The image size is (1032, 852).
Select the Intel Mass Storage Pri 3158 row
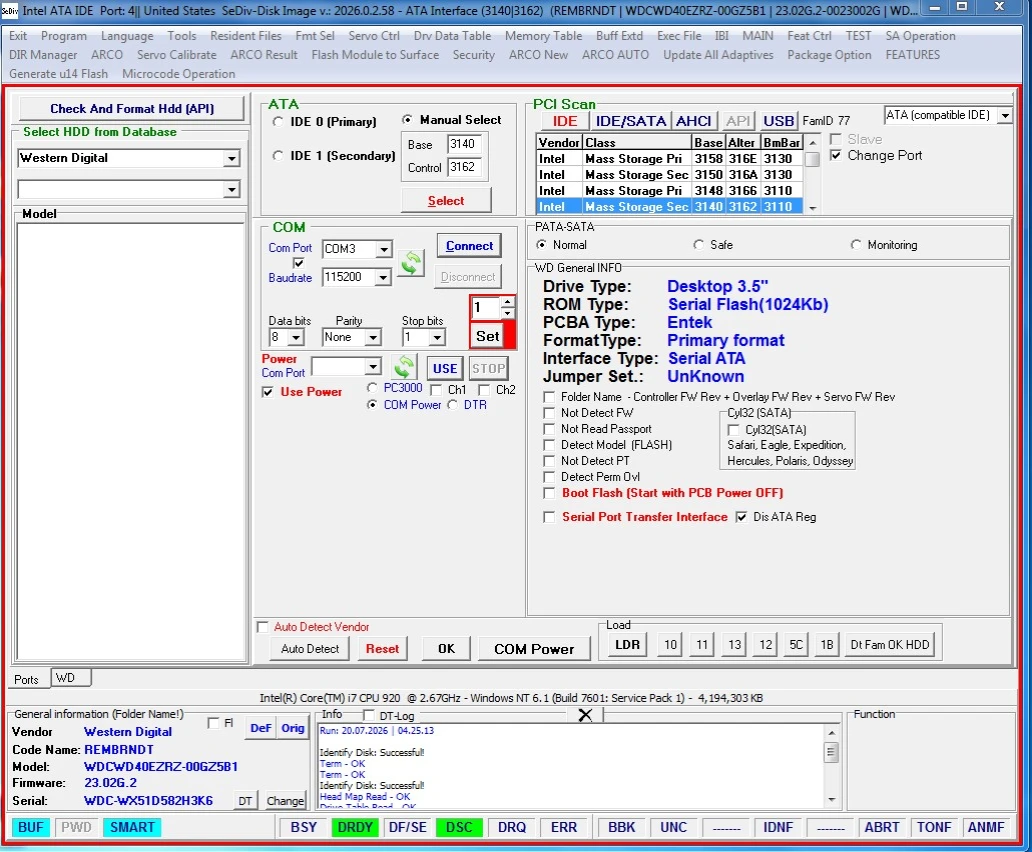tap(669, 159)
